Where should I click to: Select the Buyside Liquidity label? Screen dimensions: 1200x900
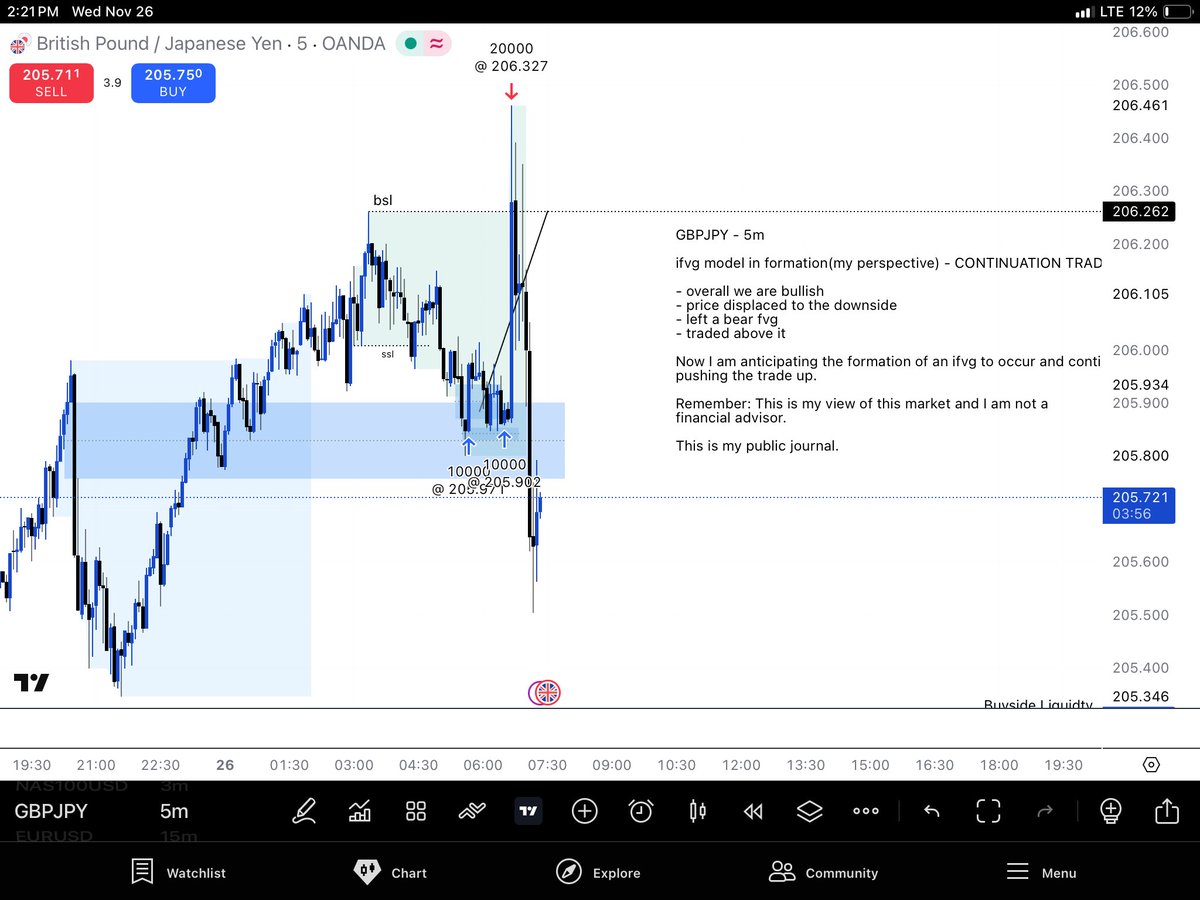[1038, 705]
